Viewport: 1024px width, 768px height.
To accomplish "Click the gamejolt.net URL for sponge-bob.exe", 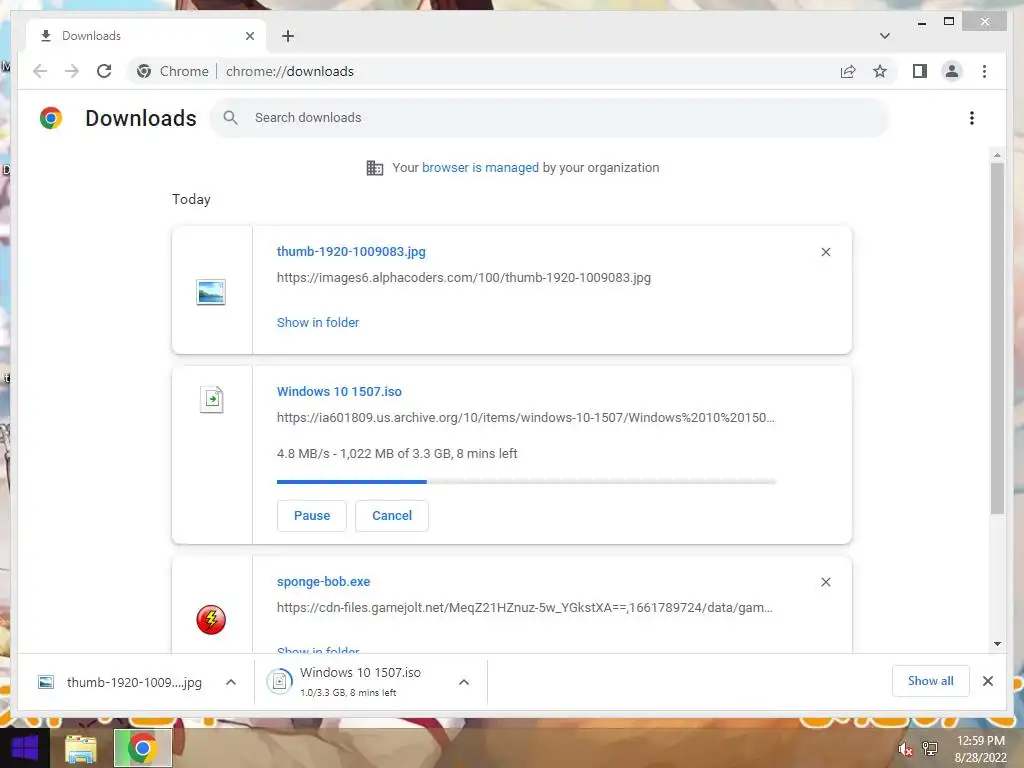I will coord(524,607).
